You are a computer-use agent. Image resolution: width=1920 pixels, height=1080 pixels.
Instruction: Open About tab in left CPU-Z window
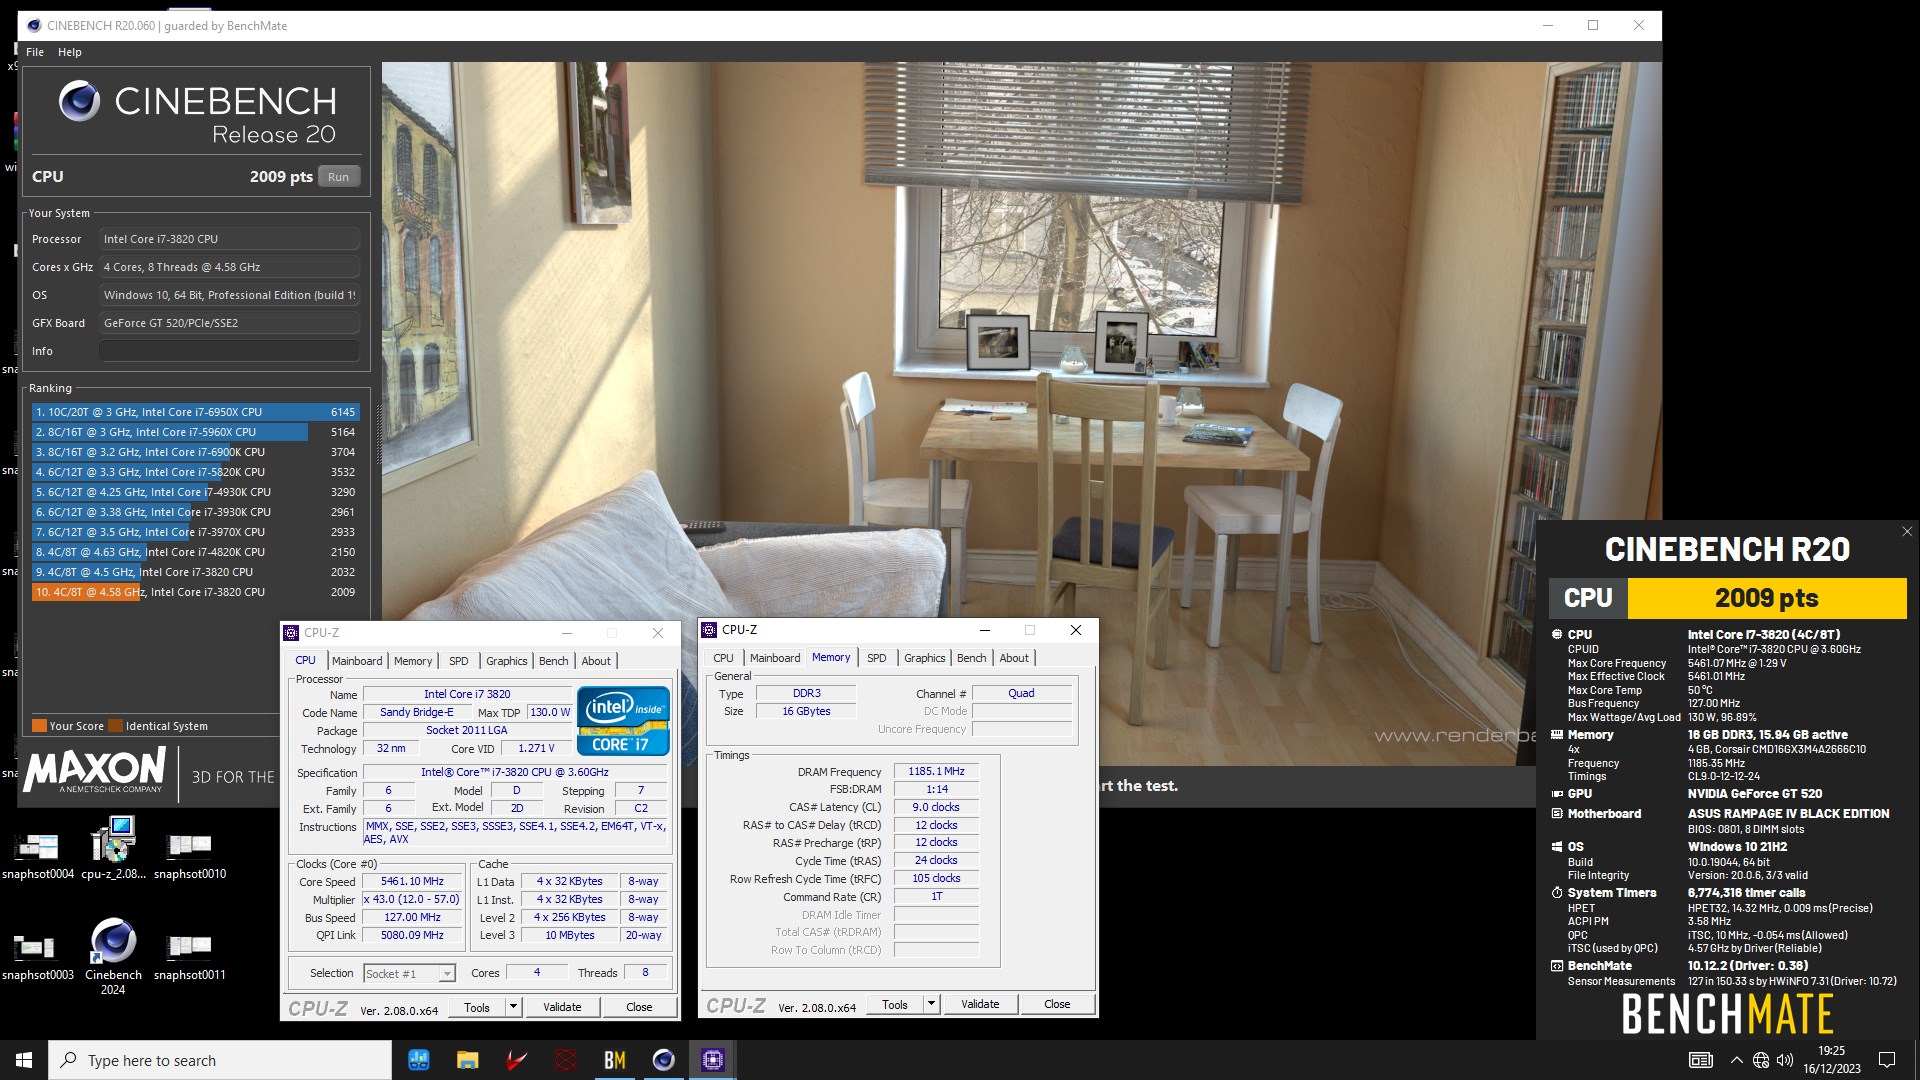[x=596, y=661]
